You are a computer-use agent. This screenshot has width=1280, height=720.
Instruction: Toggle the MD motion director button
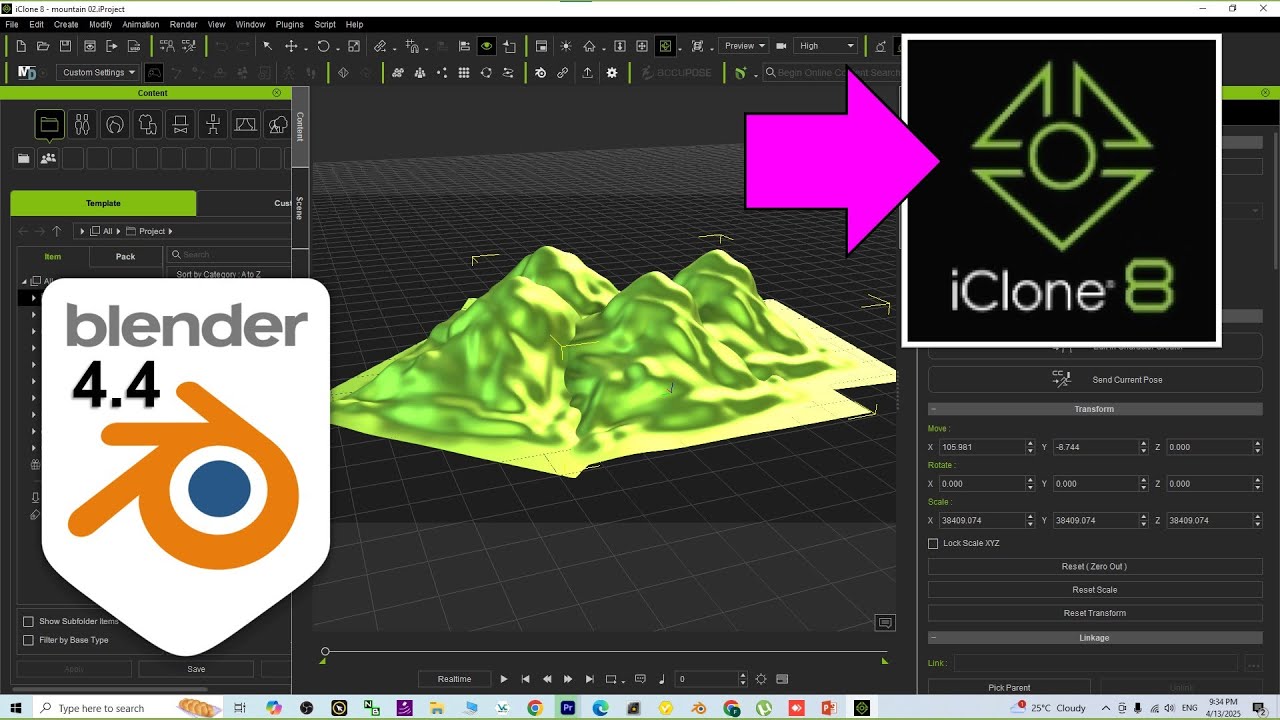click(27, 73)
